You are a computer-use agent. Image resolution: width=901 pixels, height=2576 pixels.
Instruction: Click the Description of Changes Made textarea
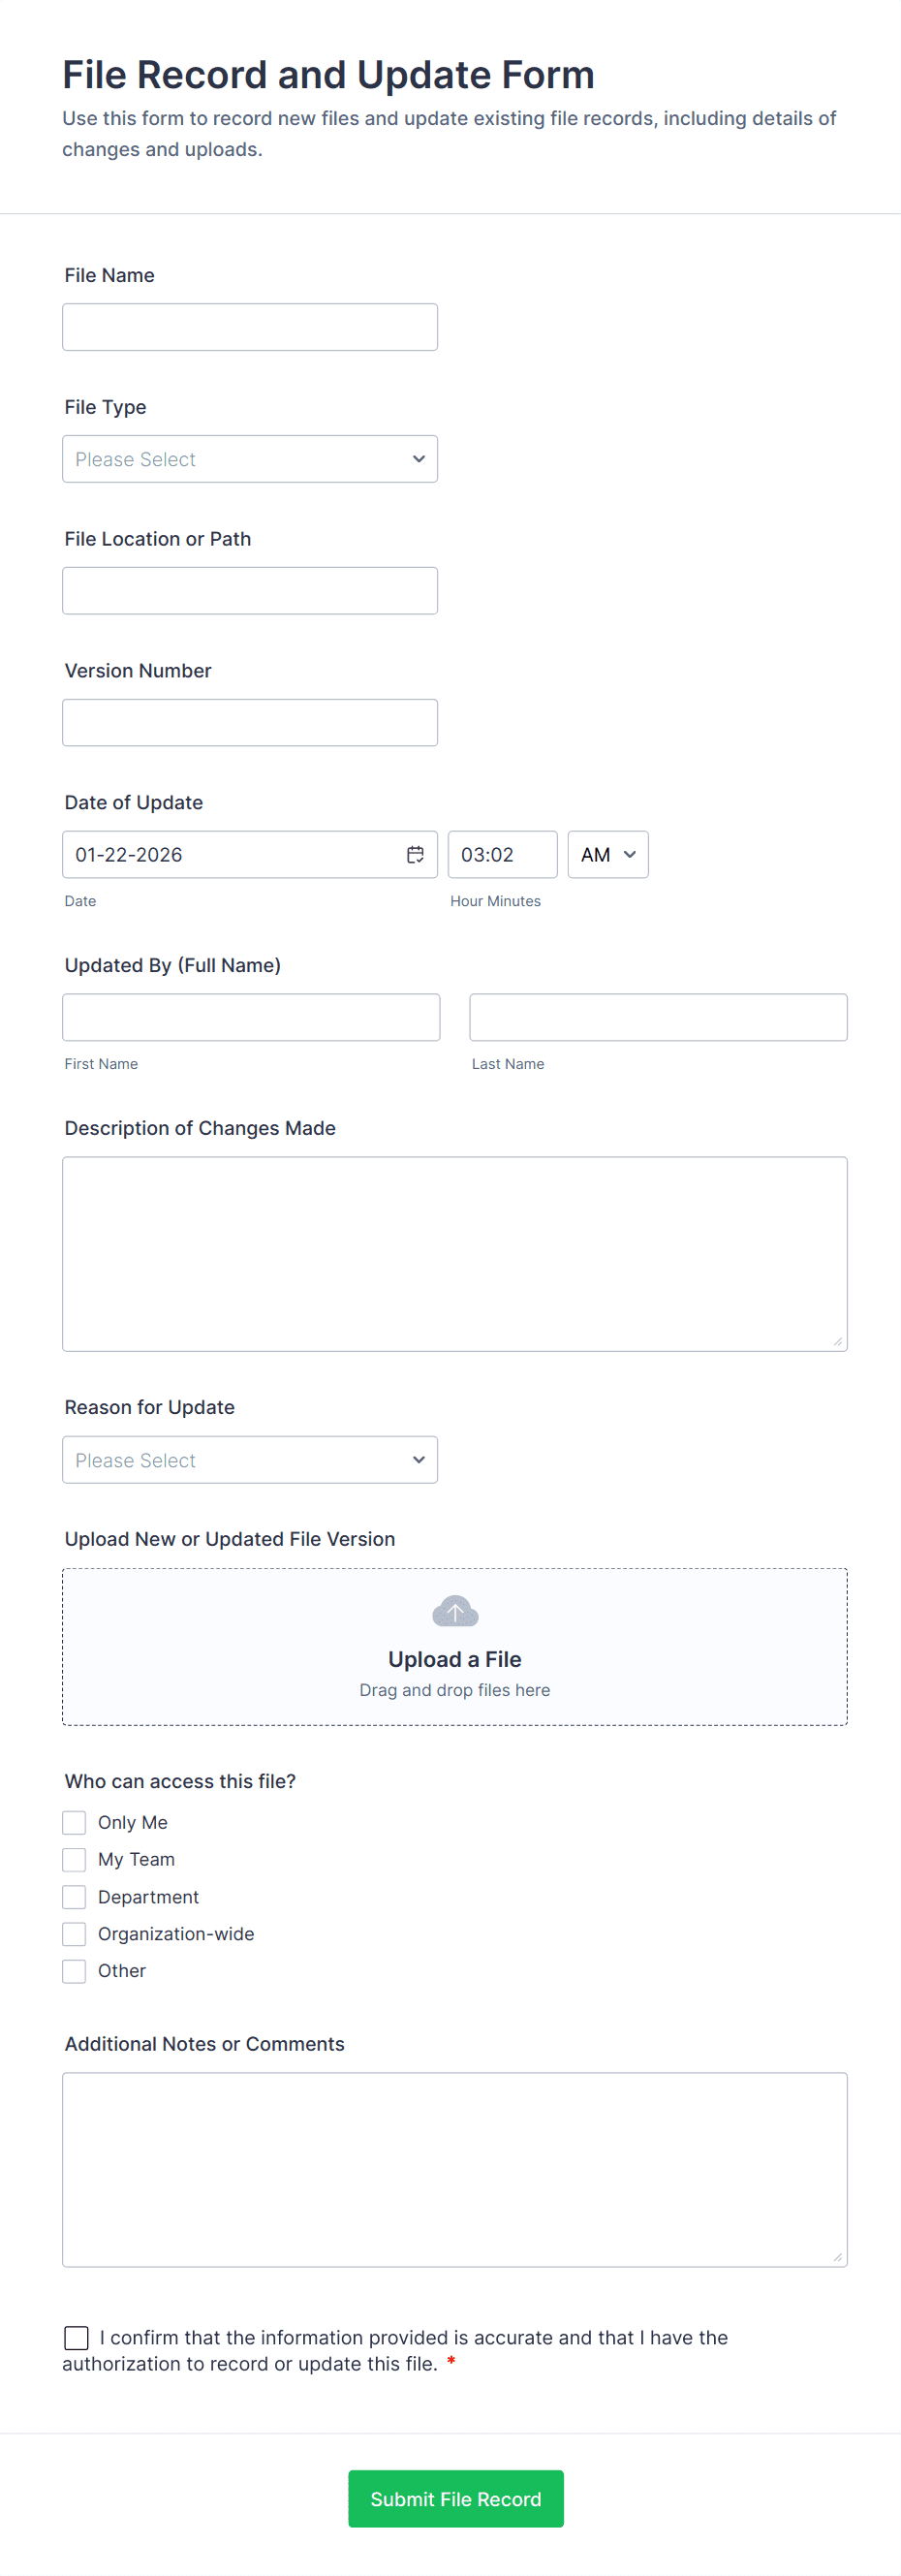click(x=455, y=1254)
